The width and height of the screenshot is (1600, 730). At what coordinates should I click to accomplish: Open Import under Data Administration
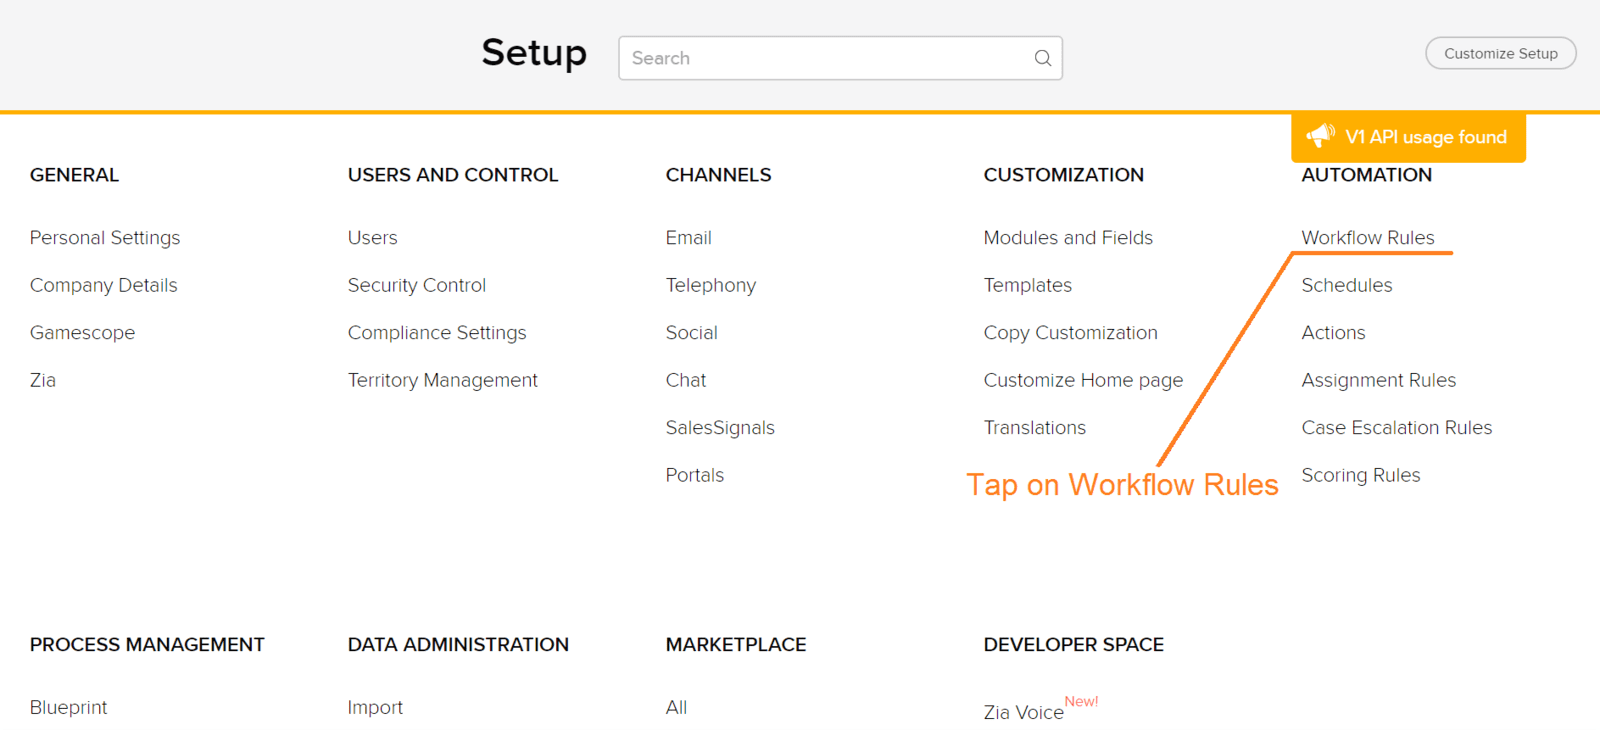point(376,708)
